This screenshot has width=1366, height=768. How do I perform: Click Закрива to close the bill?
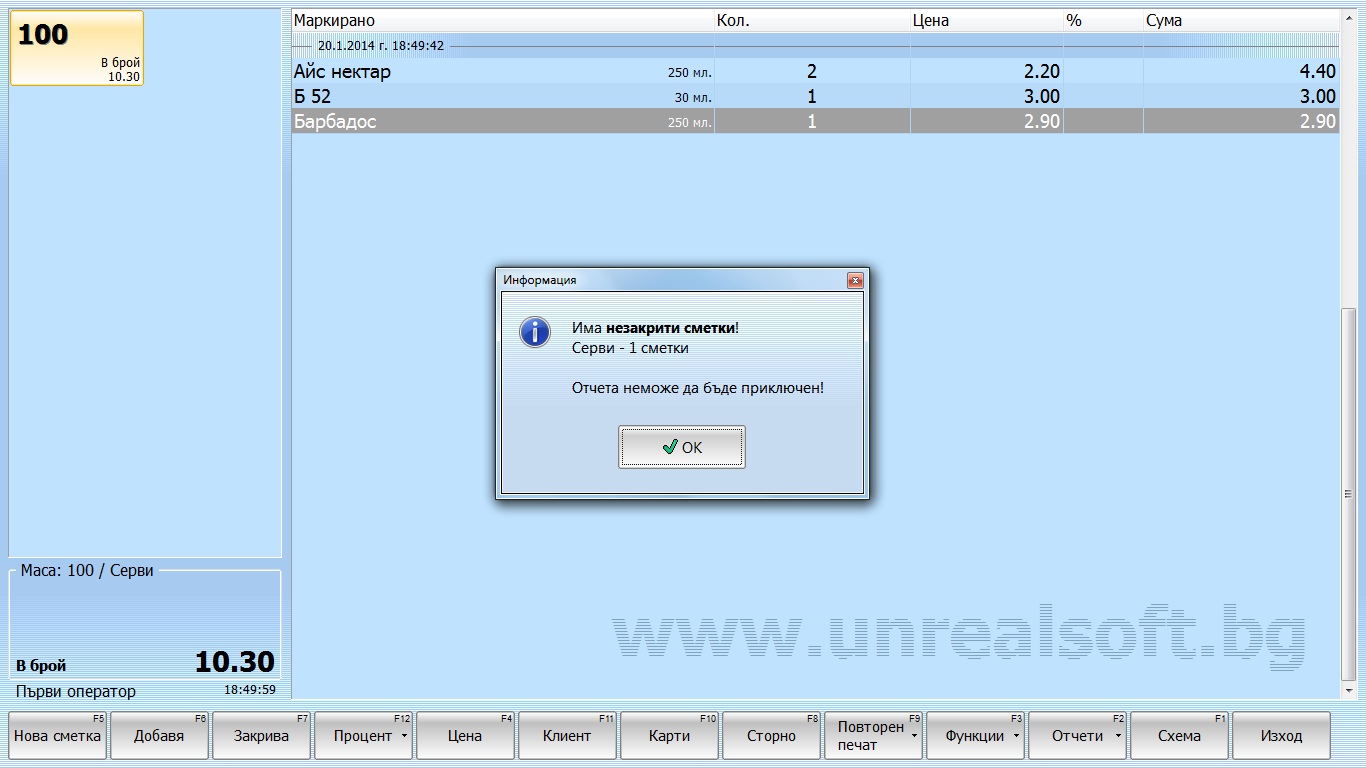coord(261,736)
